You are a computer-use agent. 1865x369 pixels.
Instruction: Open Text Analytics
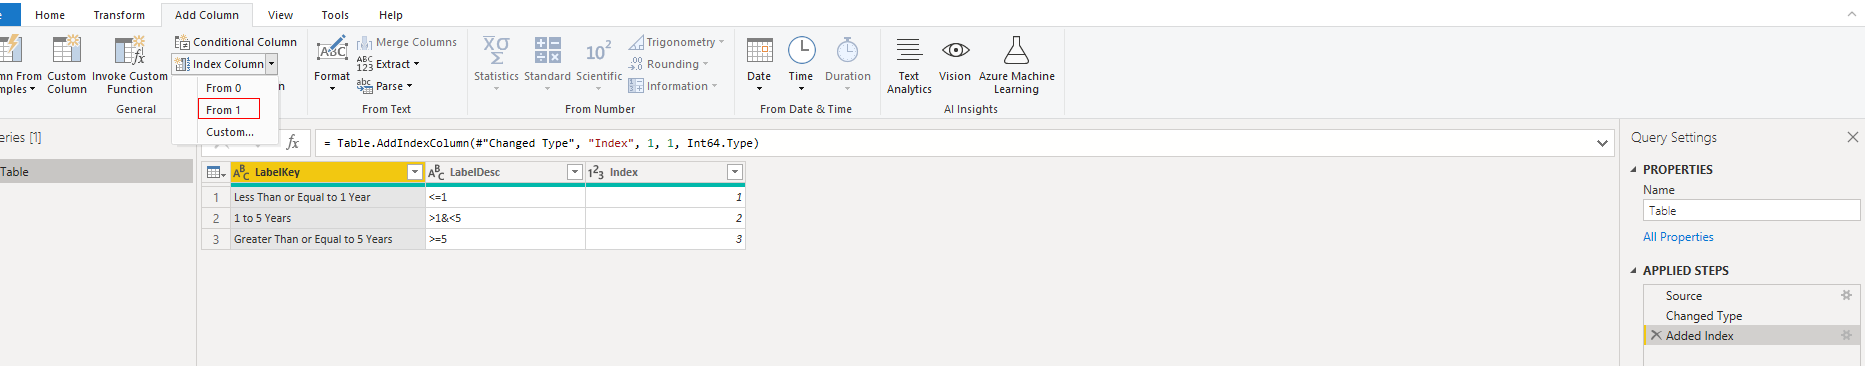click(909, 65)
